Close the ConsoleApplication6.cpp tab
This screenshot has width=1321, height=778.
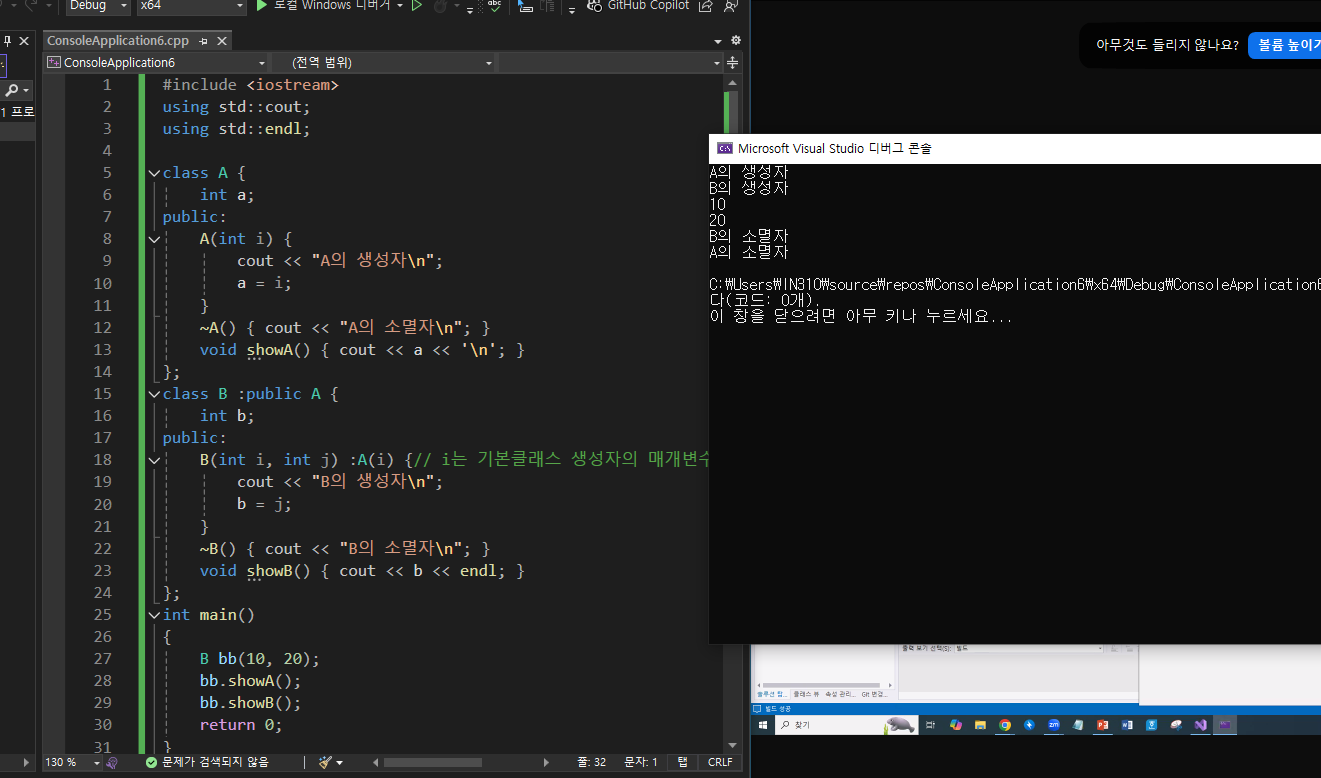[x=222, y=41]
